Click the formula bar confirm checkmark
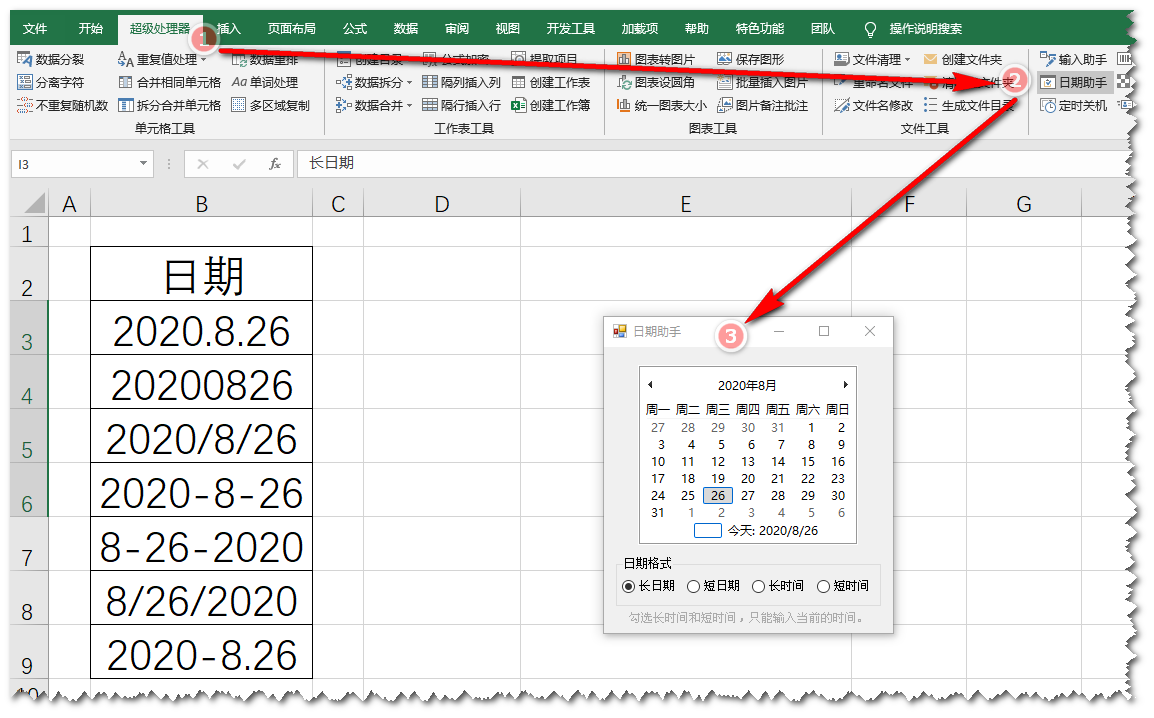 point(239,164)
